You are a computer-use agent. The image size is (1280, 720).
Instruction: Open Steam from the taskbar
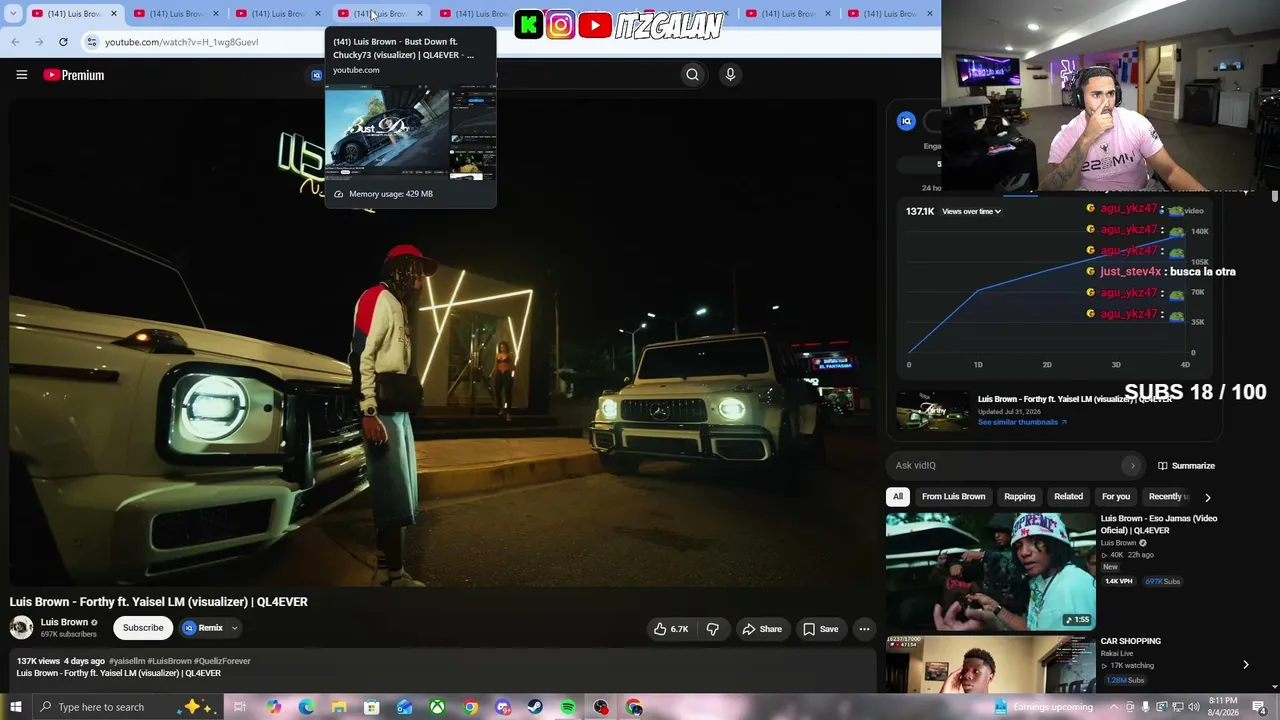tap(535, 707)
